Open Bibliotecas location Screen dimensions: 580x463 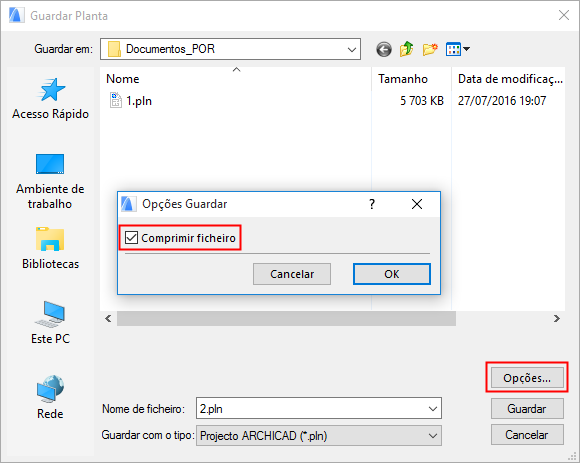(50, 248)
